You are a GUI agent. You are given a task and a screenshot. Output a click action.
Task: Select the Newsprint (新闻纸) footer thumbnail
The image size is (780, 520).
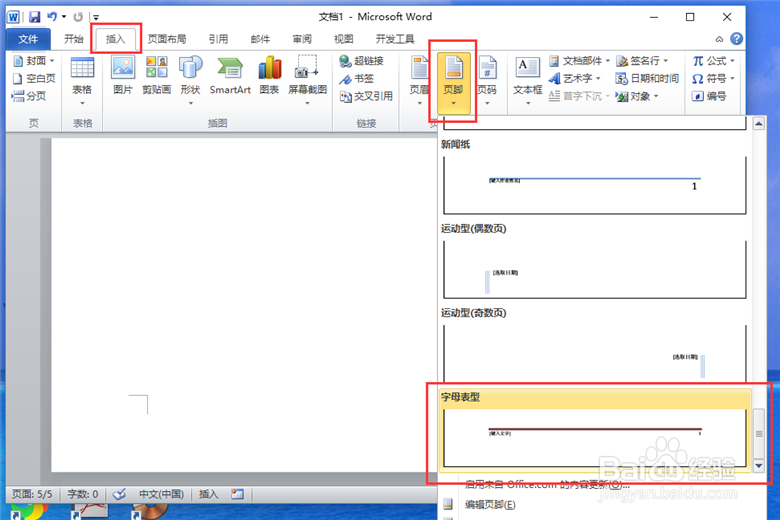[594, 185]
